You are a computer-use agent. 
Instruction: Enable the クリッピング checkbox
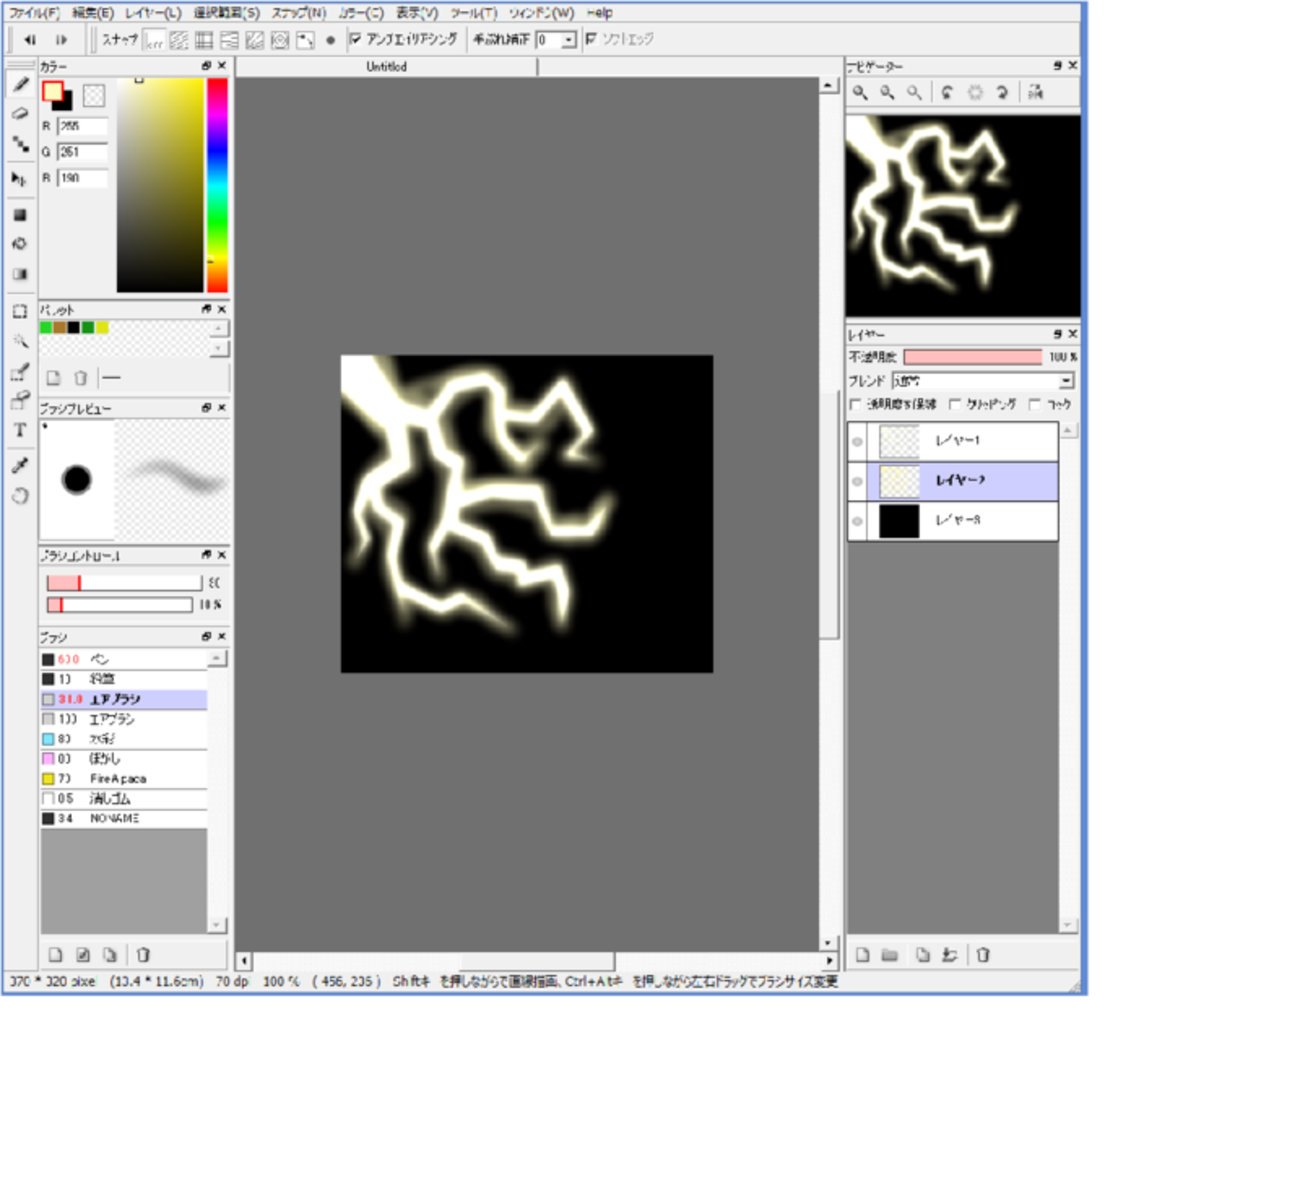point(955,404)
